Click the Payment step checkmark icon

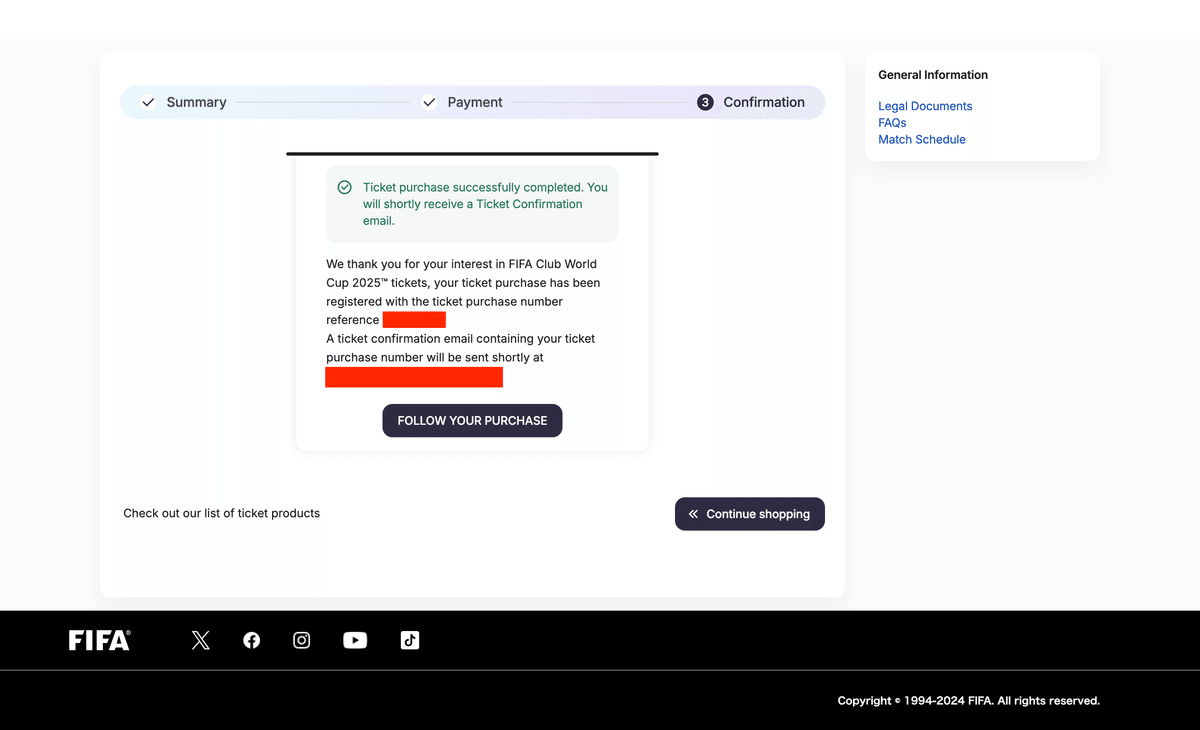pos(429,102)
